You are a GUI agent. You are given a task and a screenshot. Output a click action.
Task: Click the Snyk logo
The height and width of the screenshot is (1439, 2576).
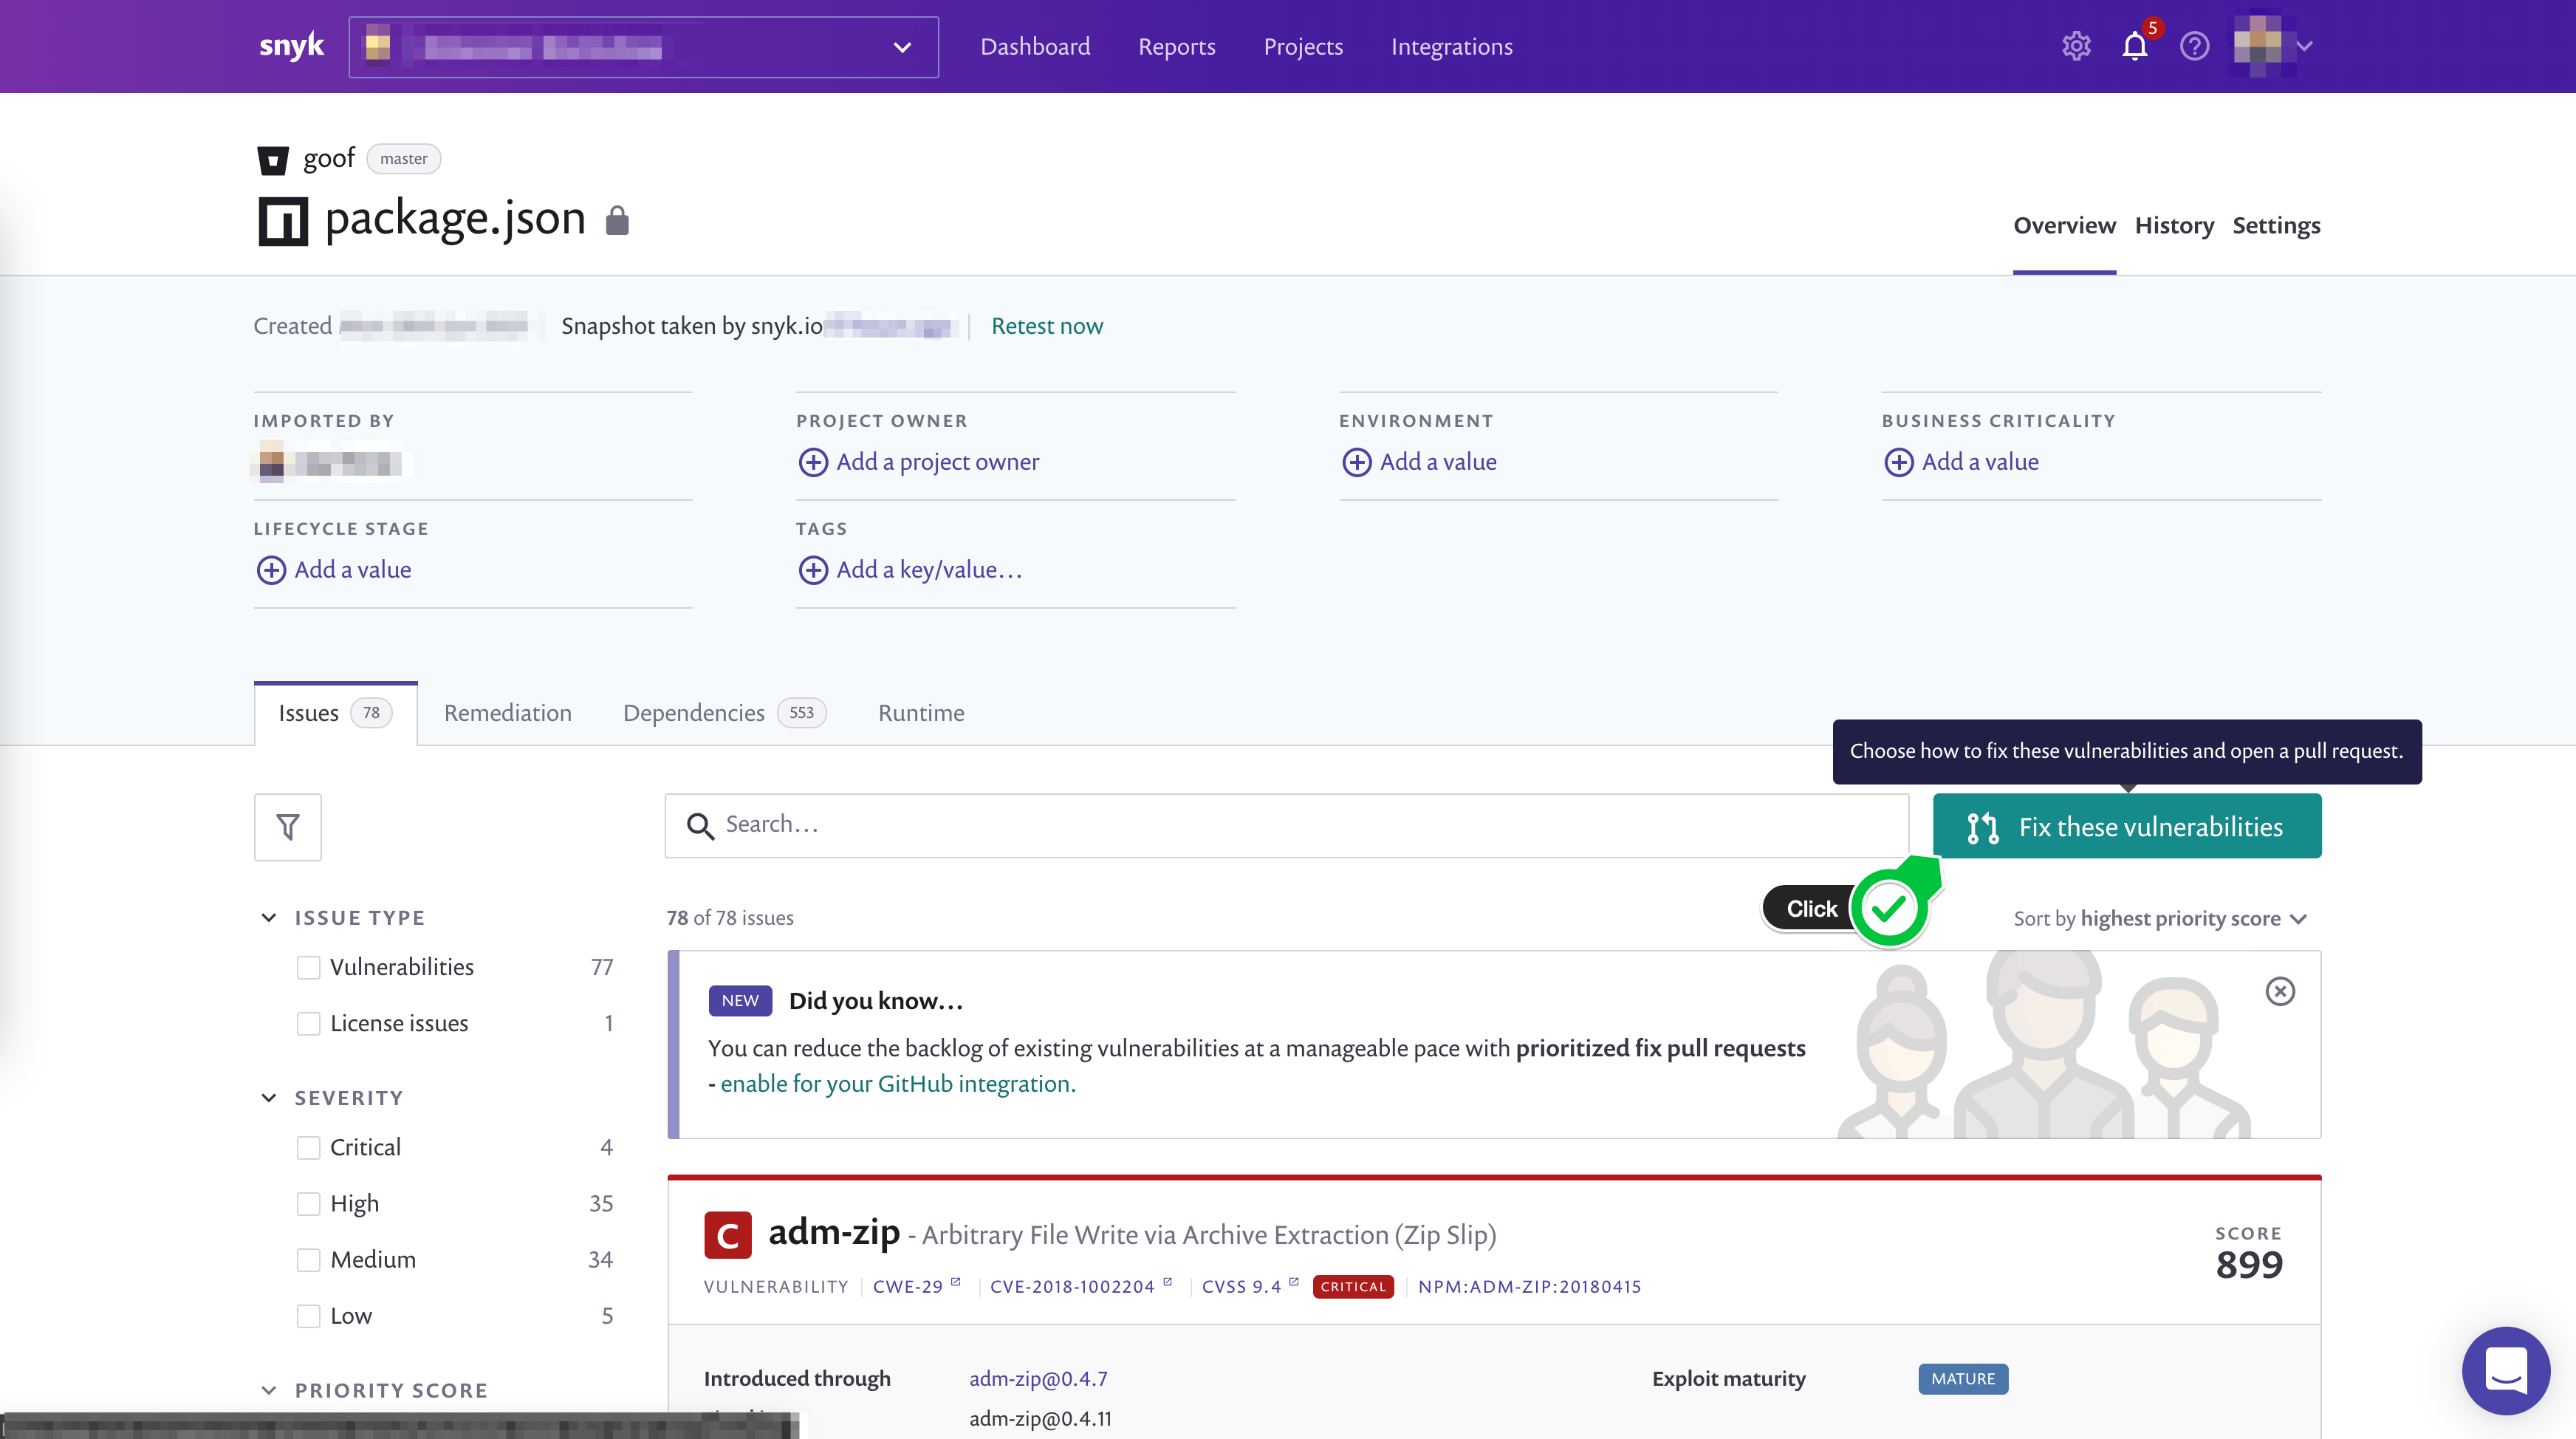pos(291,46)
